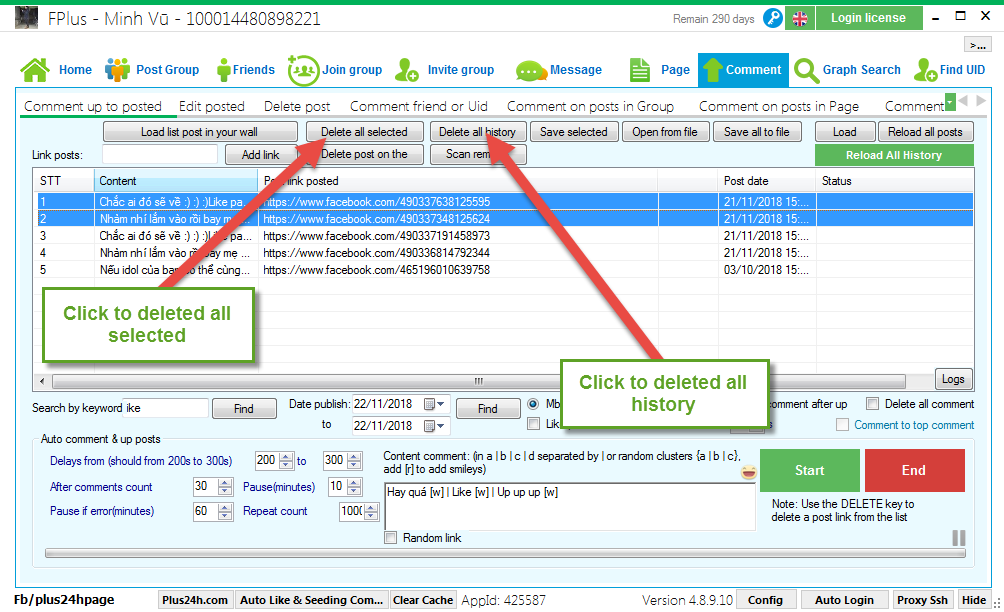
Task: Open the Home section
Action: [x=56, y=70]
